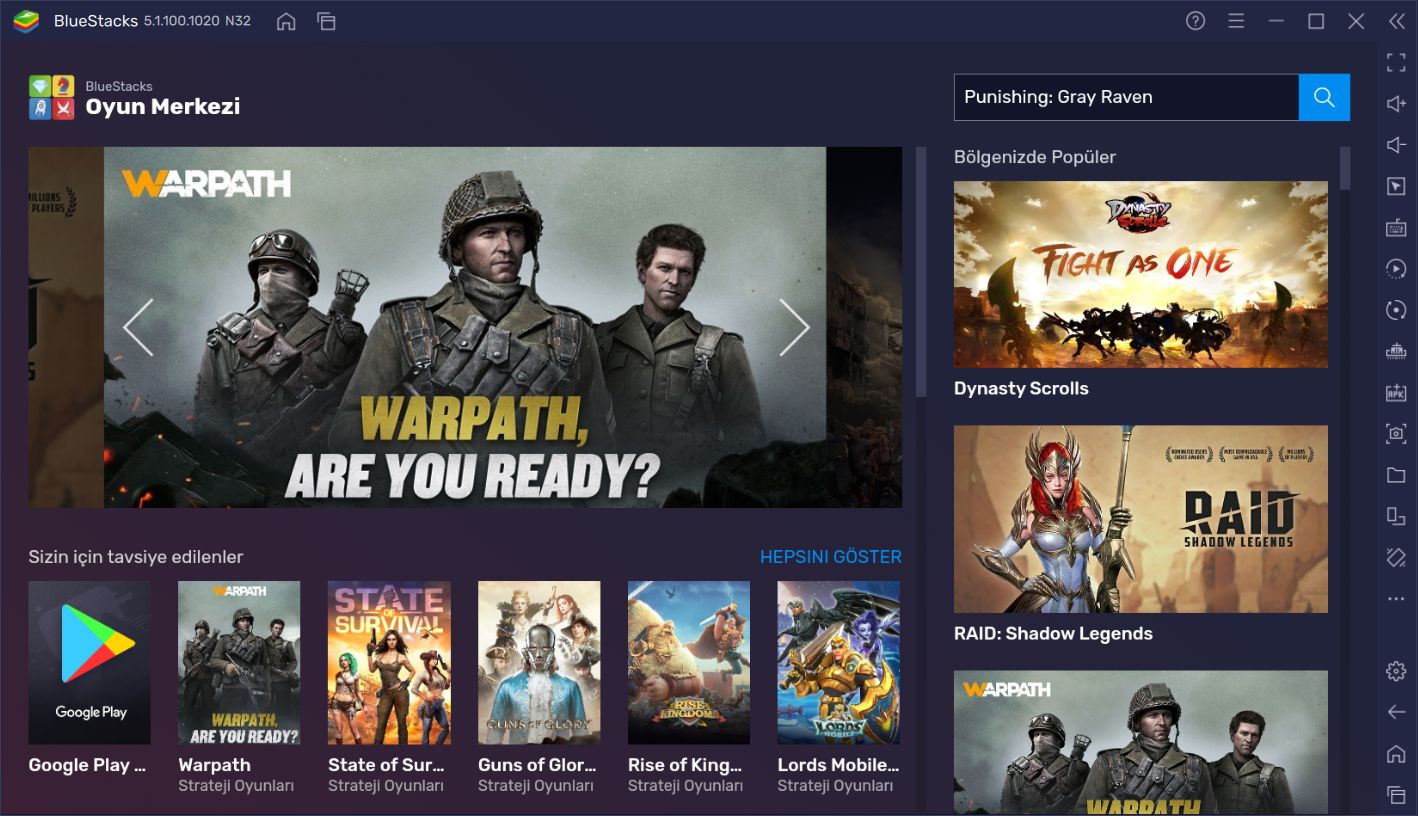Show previous banner with left arrow
The image size is (1418, 816).
click(x=138, y=327)
